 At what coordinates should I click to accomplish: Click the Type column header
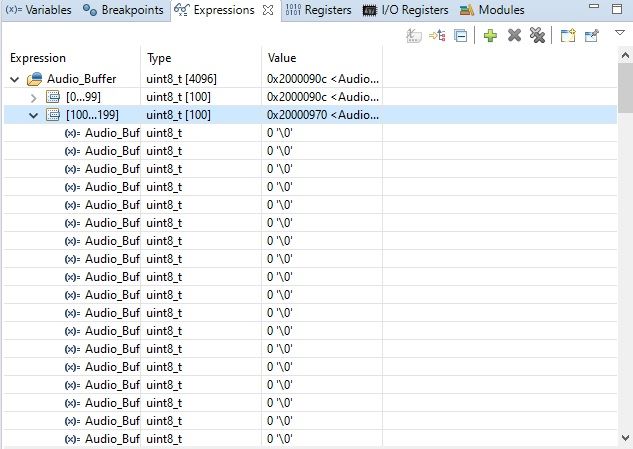(x=201, y=58)
